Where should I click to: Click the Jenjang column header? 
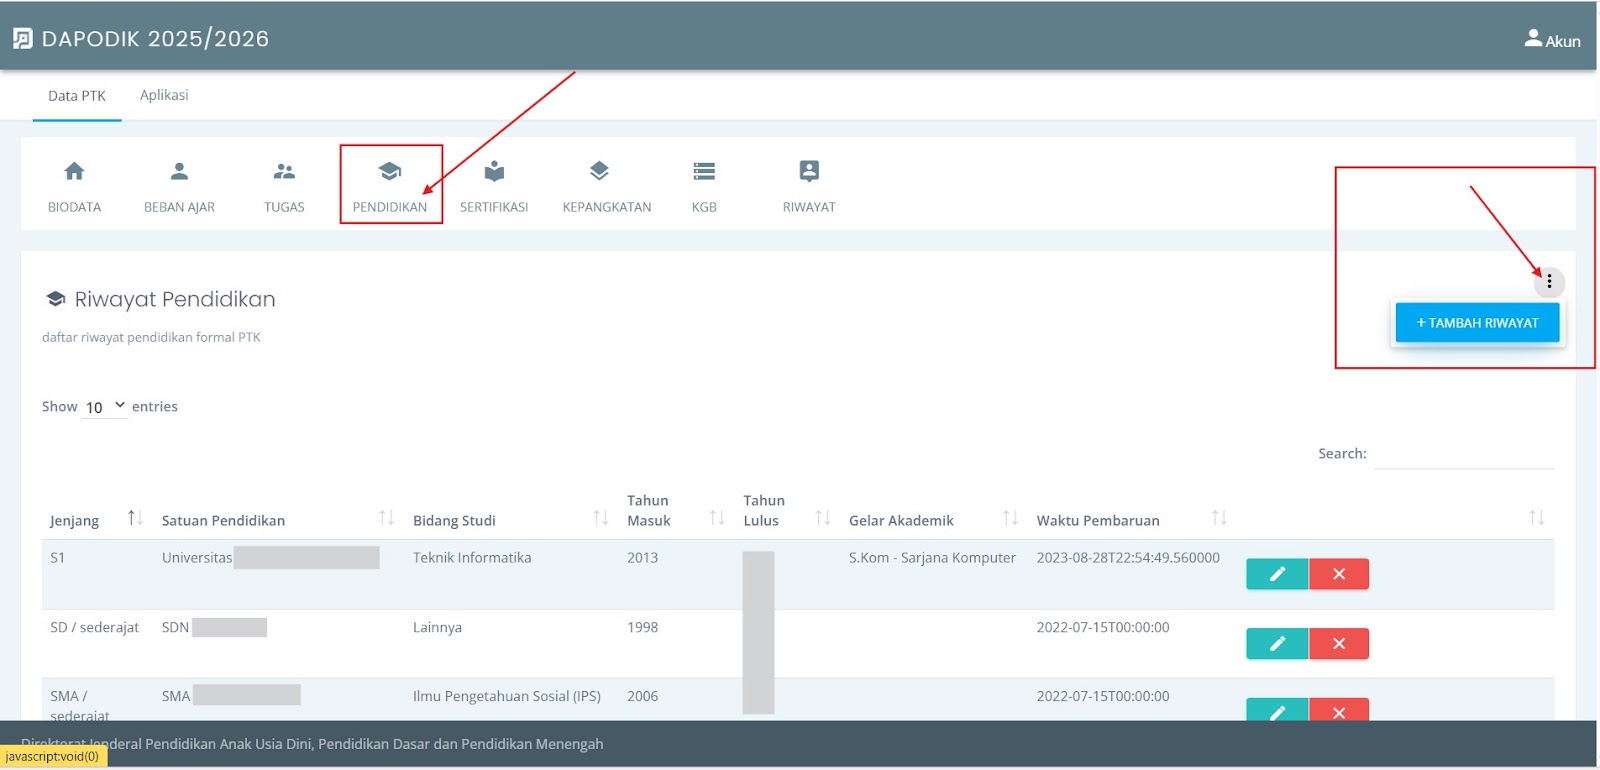coord(75,521)
